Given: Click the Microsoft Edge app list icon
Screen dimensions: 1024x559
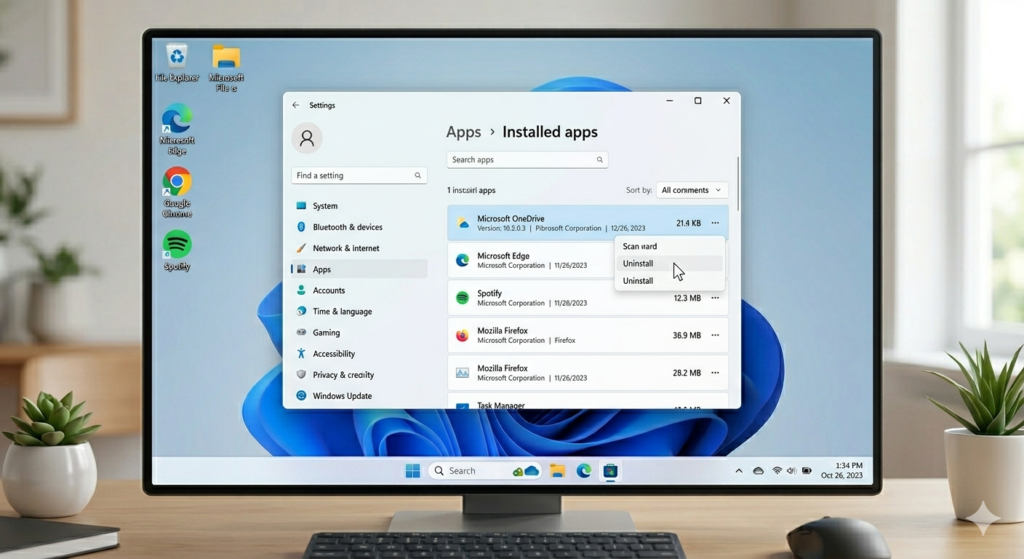Looking at the screenshot, I should 462,261.
